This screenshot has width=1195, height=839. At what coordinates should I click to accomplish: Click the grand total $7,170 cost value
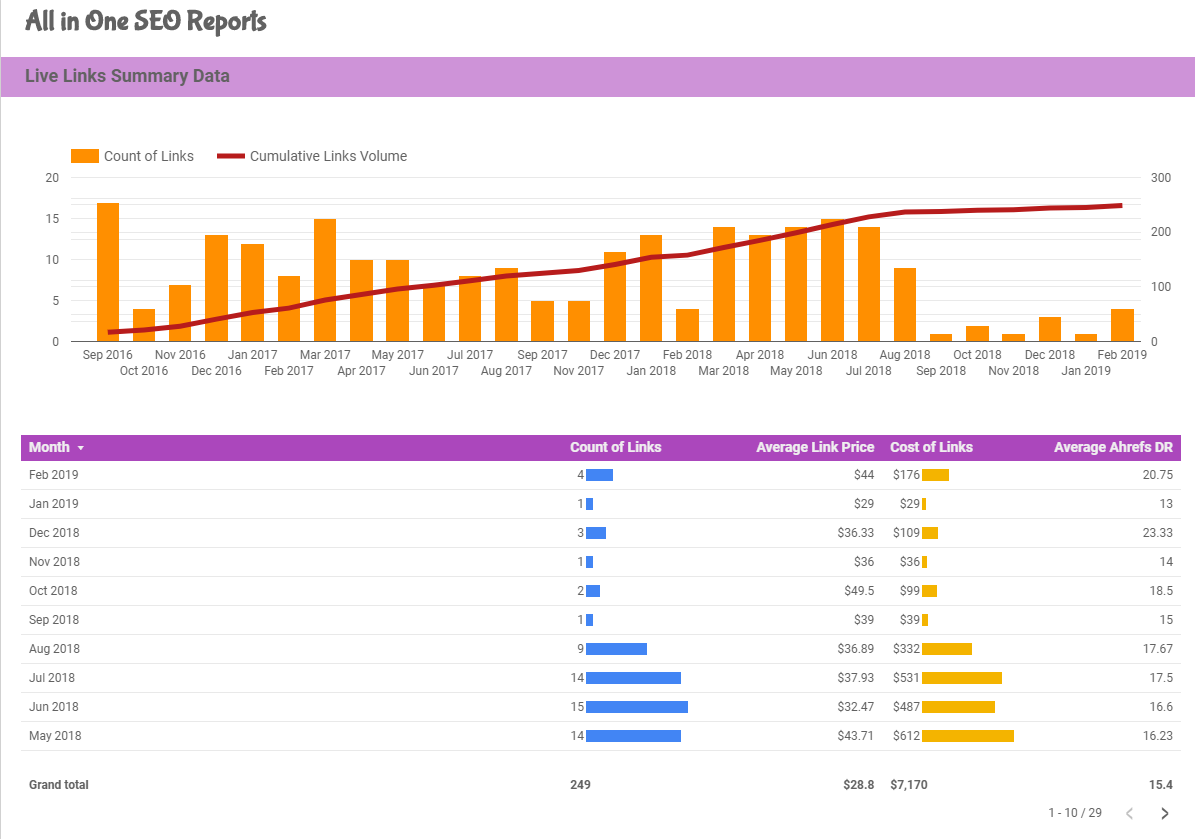tap(908, 785)
